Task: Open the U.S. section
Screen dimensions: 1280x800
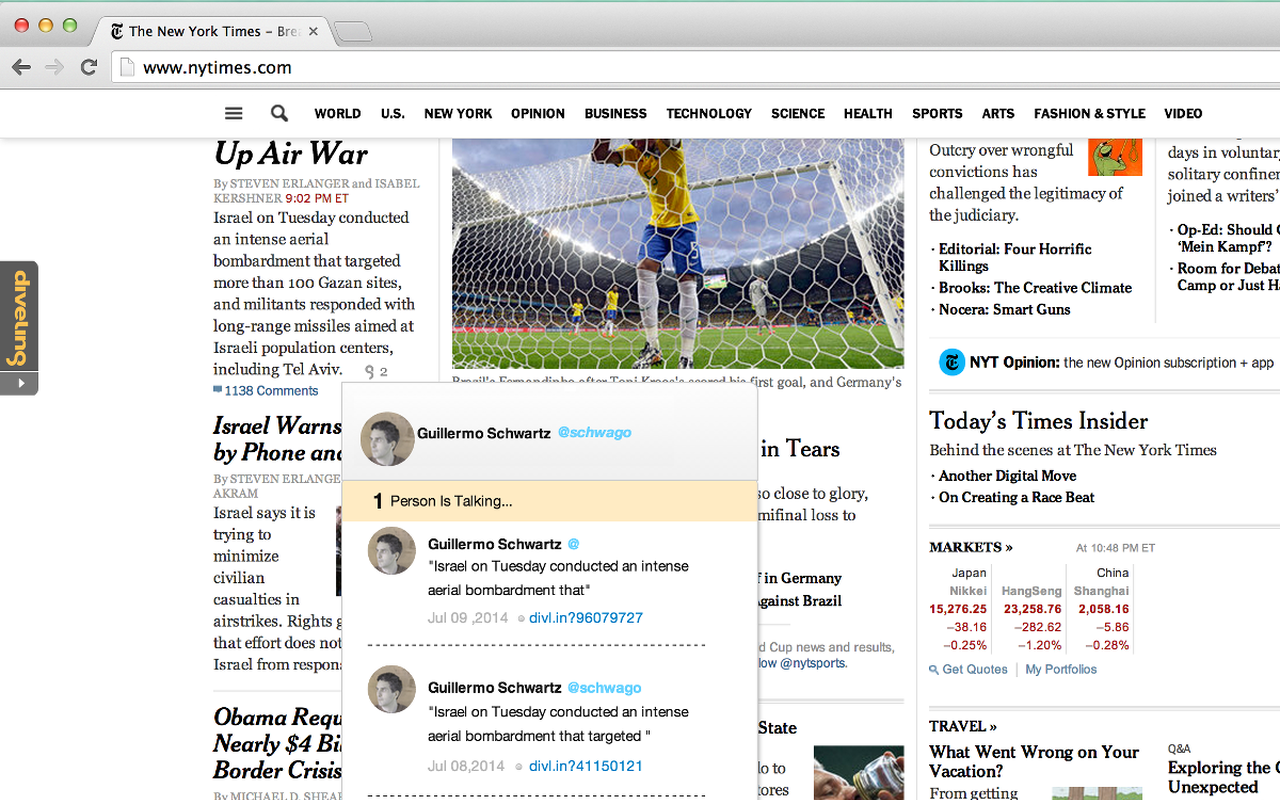Action: tap(393, 114)
